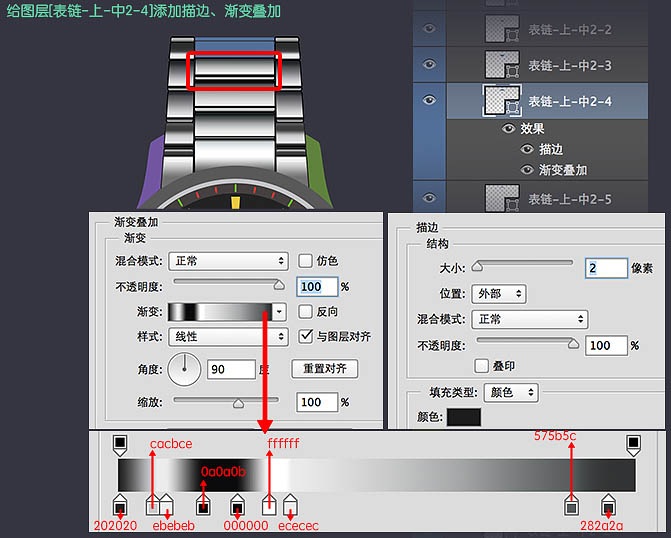Click stroke 不透明度 slider handle

573,344
